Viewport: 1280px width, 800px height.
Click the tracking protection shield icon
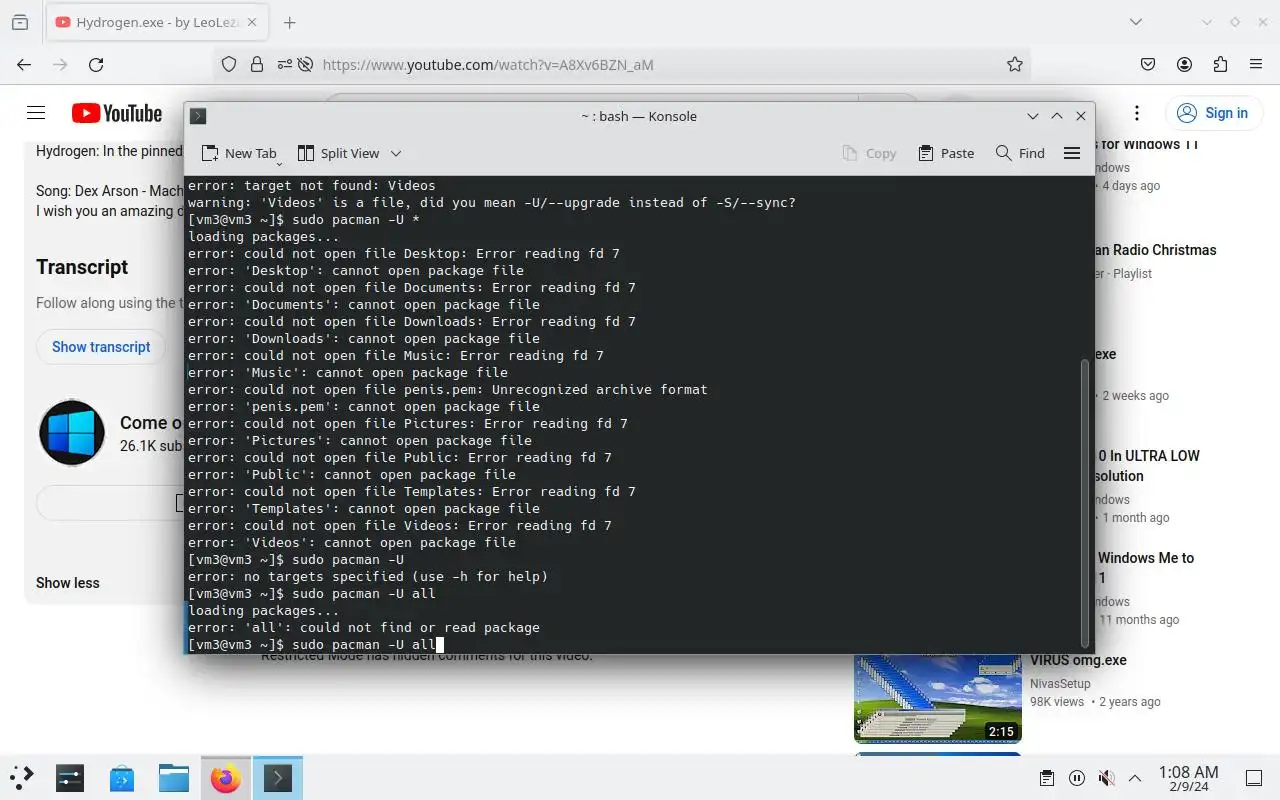(x=229, y=64)
